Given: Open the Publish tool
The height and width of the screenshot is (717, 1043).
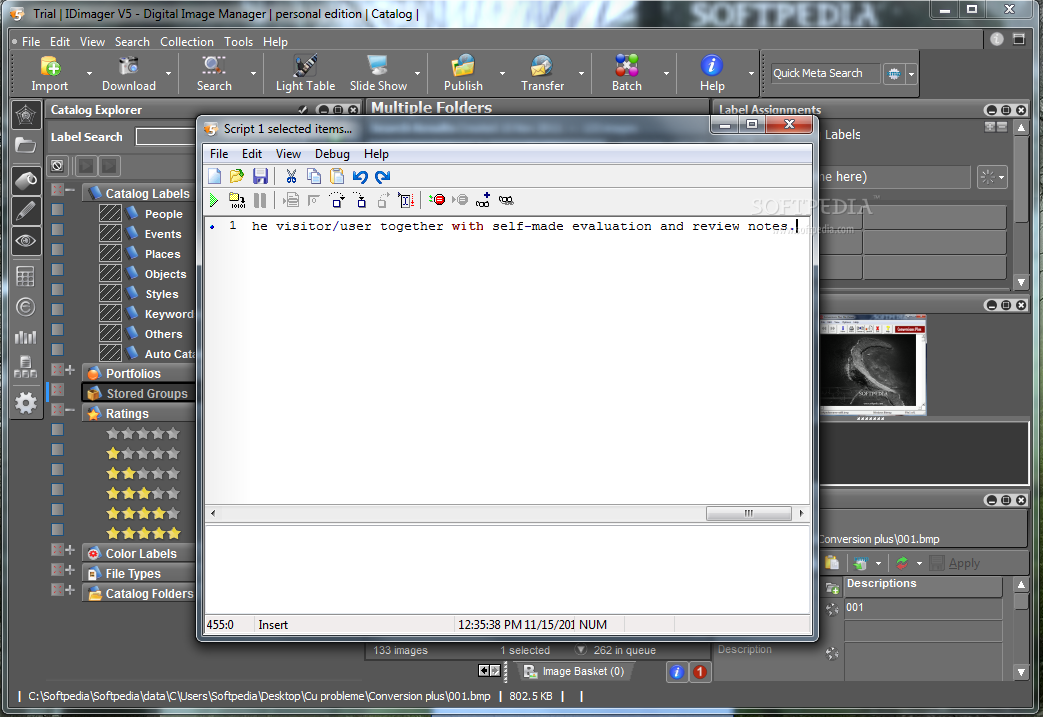Looking at the screenshot, I should coord(463,74).
